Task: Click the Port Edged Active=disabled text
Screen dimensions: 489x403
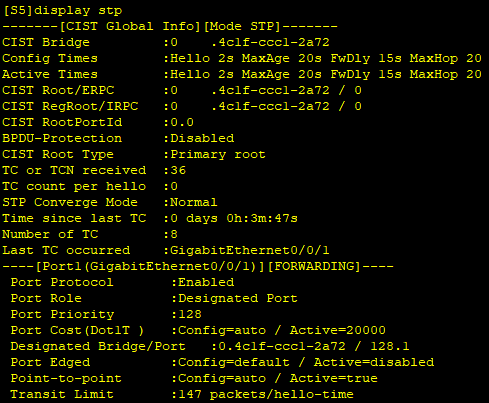Action: [x=374, y=362]
